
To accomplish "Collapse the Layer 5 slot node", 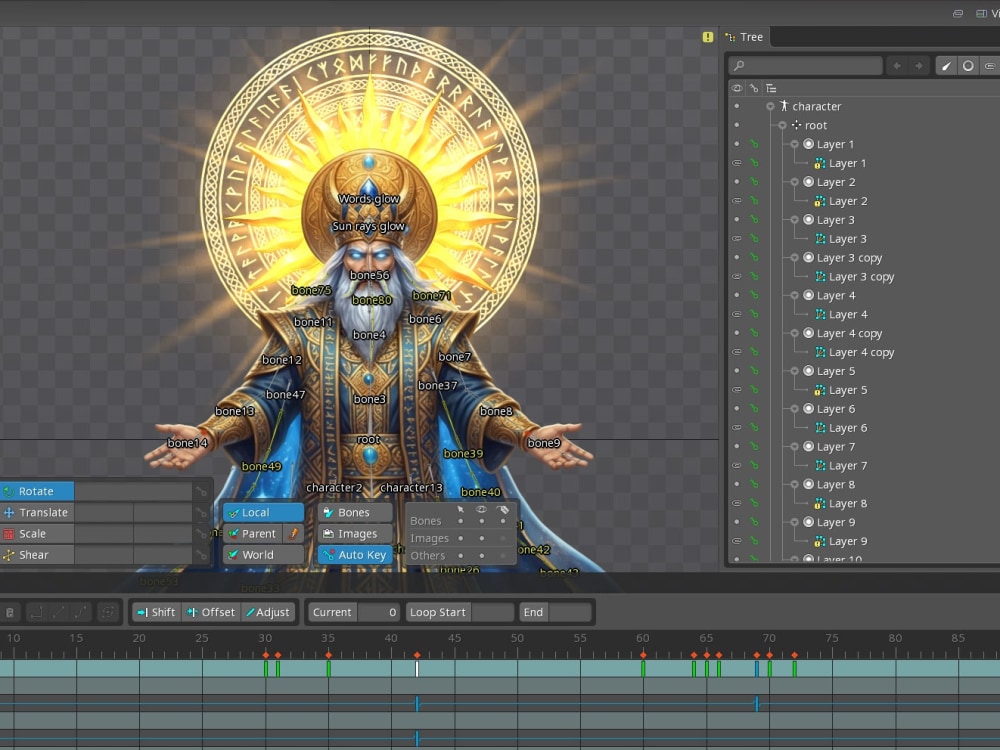I will (x=795, y=371).
